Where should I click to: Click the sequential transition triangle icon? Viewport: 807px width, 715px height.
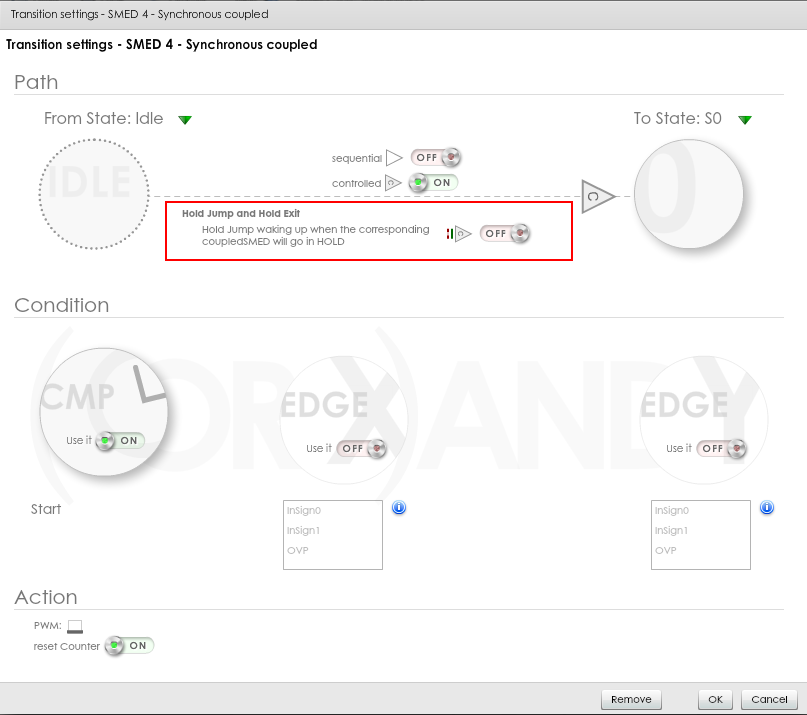tap(394, 158)
